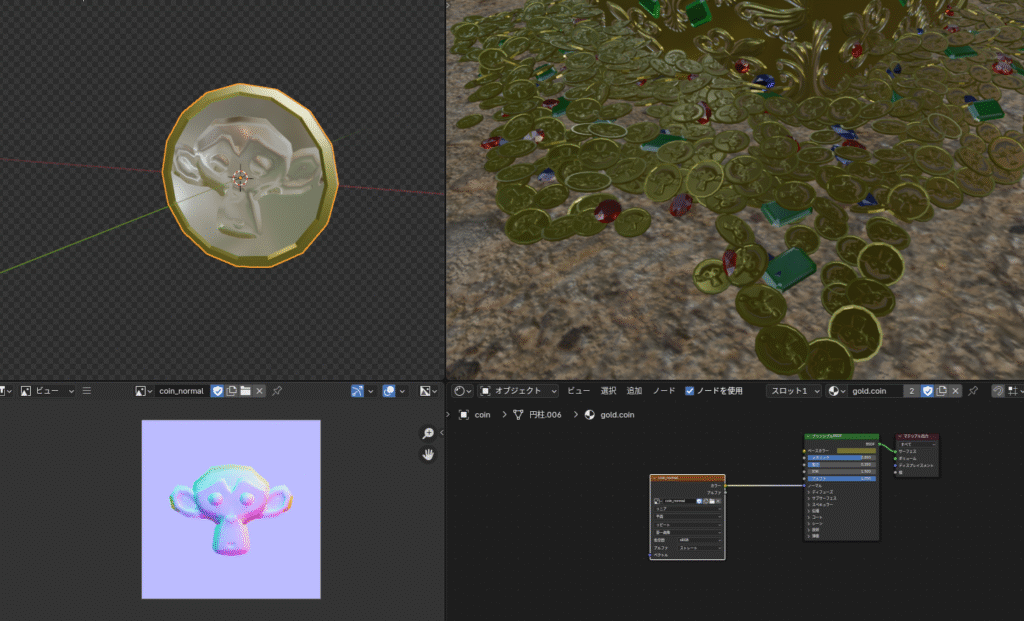This screenshot has width=1024, height=621.
Task: Toggle fake user shield for gold.coin material
Action: tap(927, 391)
